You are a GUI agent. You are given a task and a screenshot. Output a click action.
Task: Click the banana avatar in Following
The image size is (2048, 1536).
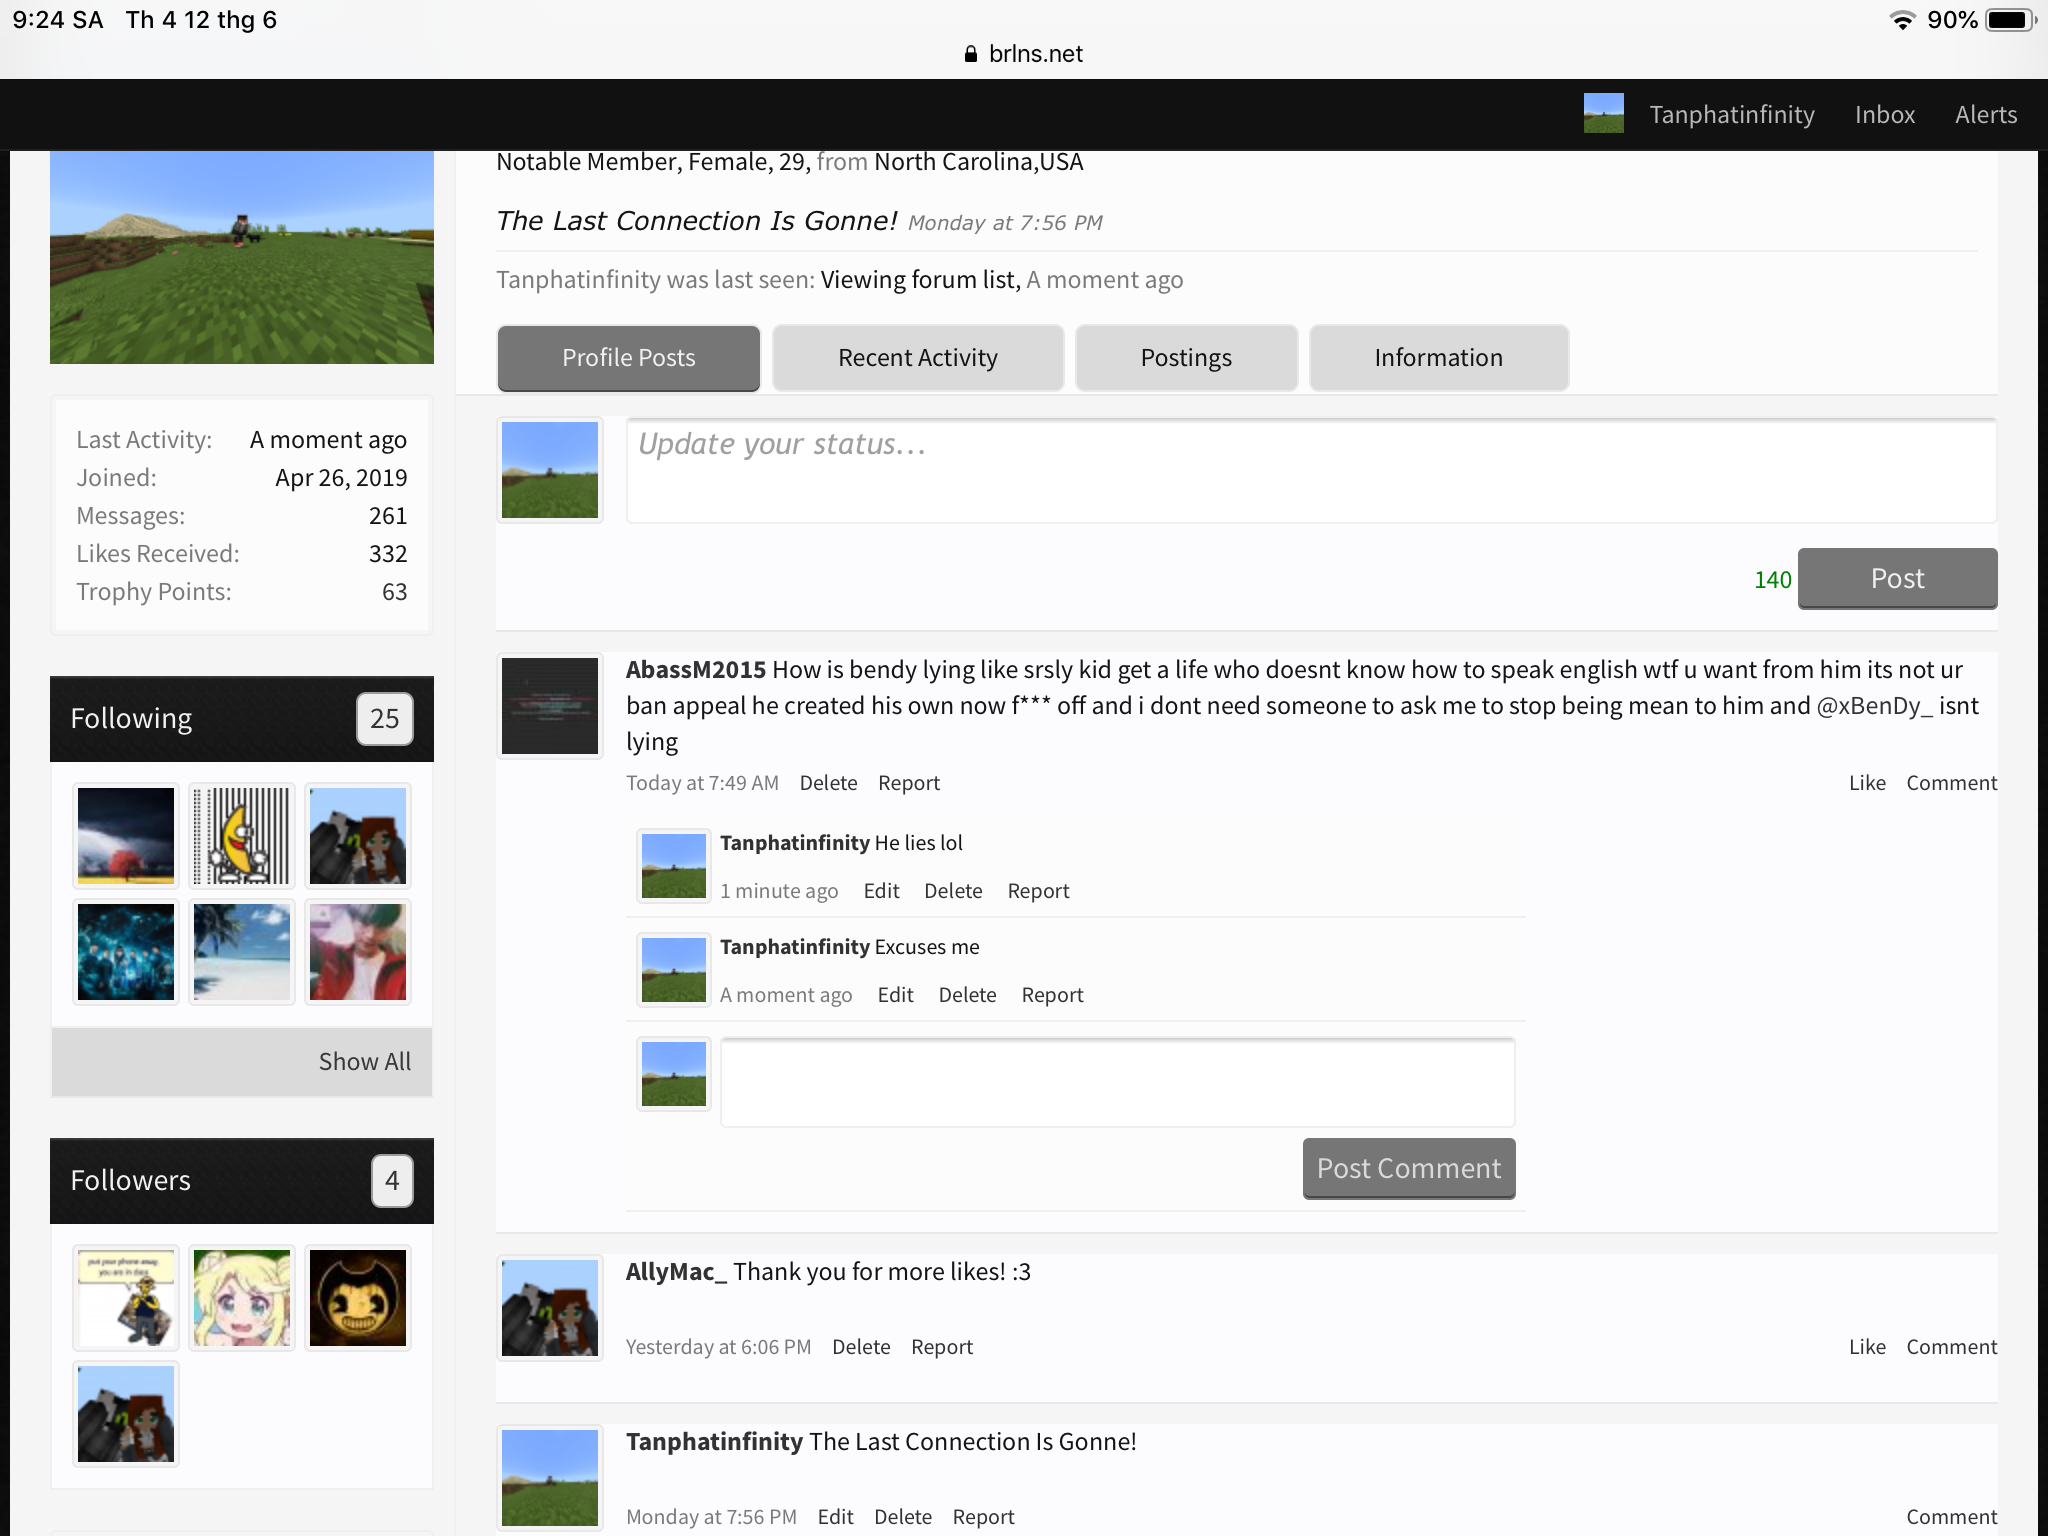pos(242,836)
